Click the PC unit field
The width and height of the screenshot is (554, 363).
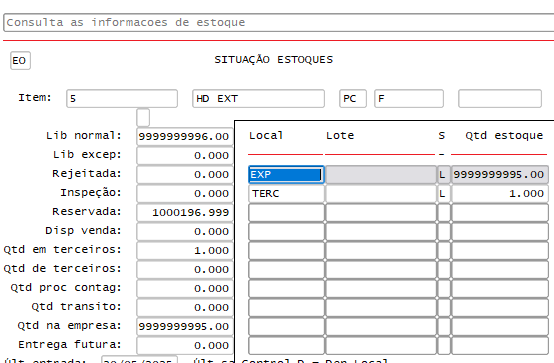353,98
